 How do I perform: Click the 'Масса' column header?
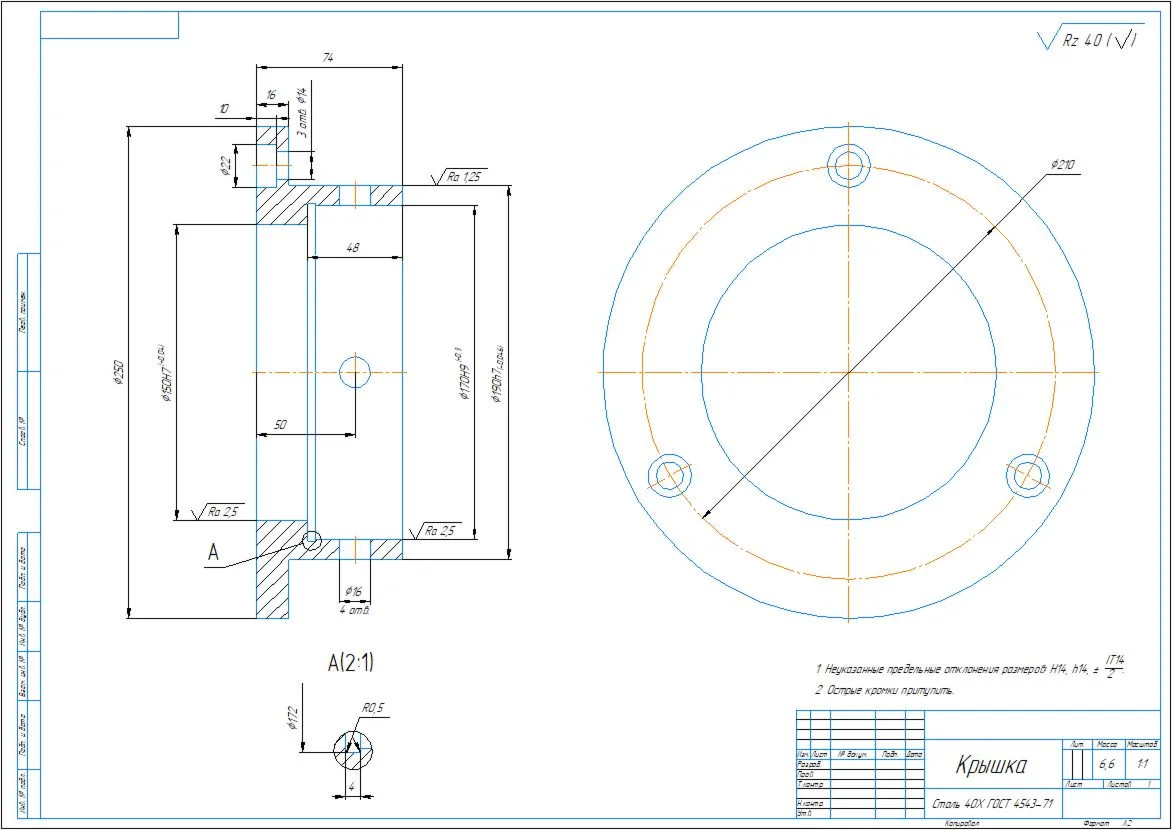[1105, 745]
